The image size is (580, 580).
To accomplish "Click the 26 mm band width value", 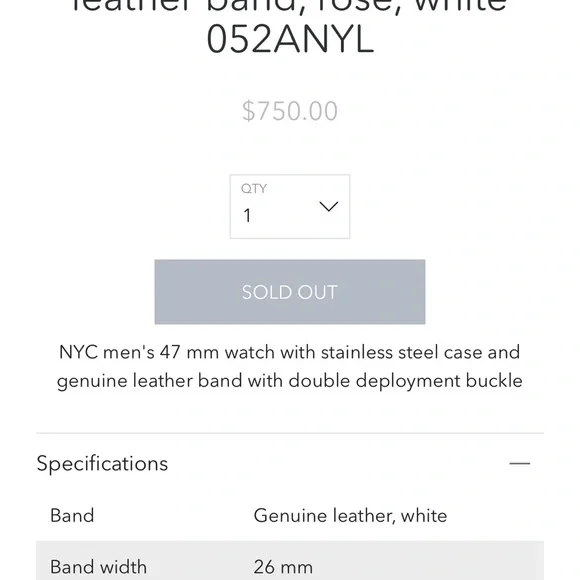I will click(283, 566).
